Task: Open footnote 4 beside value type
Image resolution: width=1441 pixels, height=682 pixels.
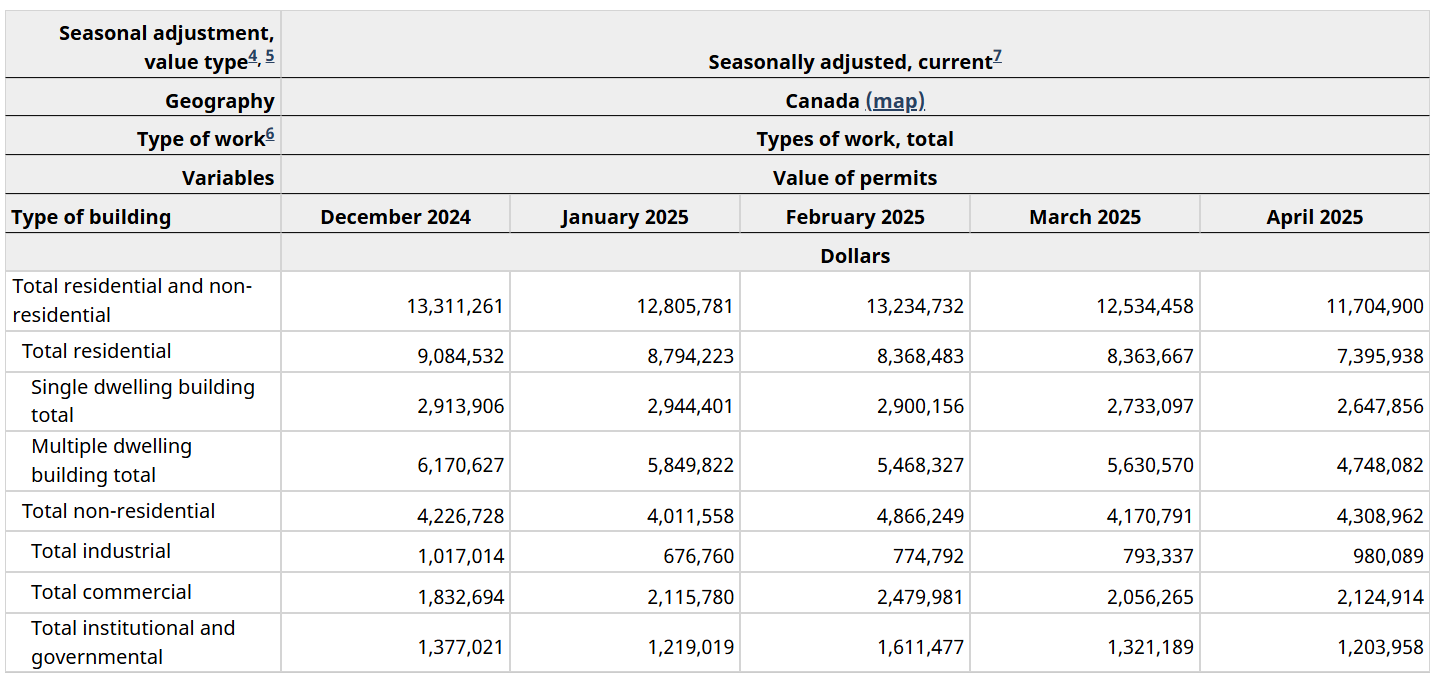Action: (253, 58)
